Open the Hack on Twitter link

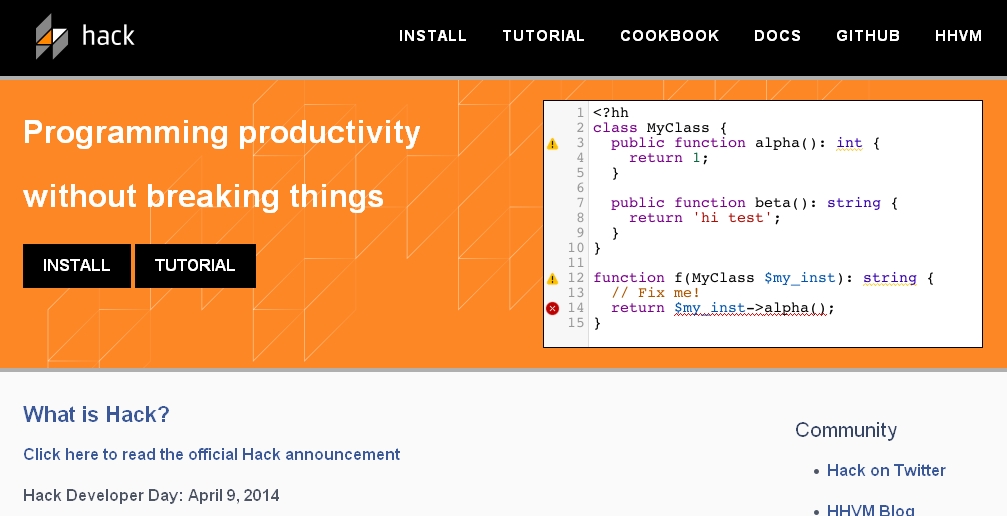coord(886,470)
